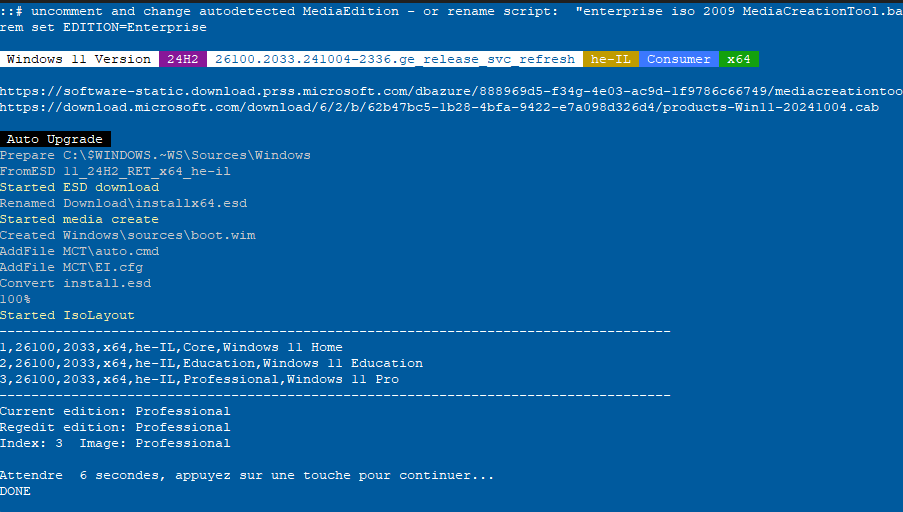
Task: Select the Created Windows\sources\boot.wim line
Action: [x=127, y=235]
